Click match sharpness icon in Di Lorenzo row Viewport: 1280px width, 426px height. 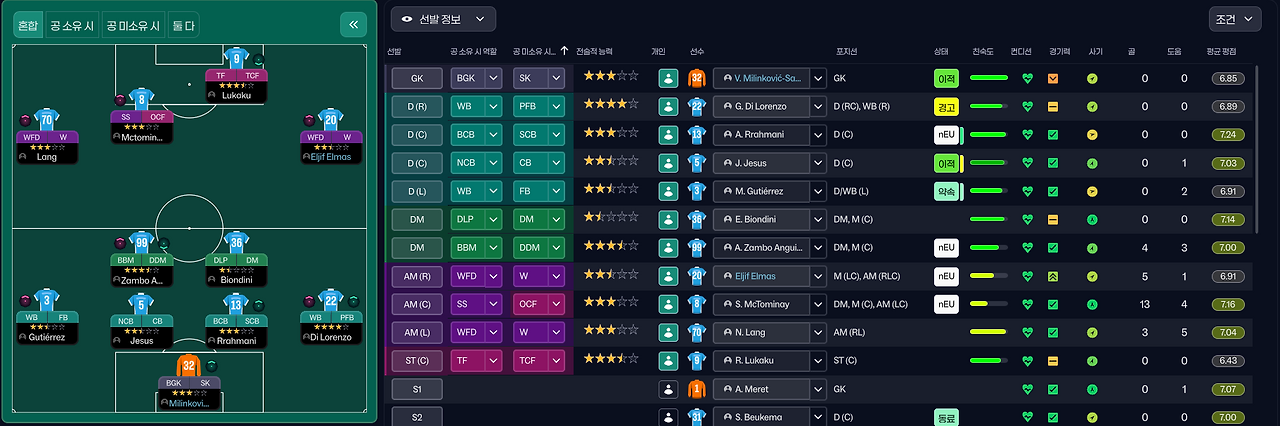point(1053,106)
